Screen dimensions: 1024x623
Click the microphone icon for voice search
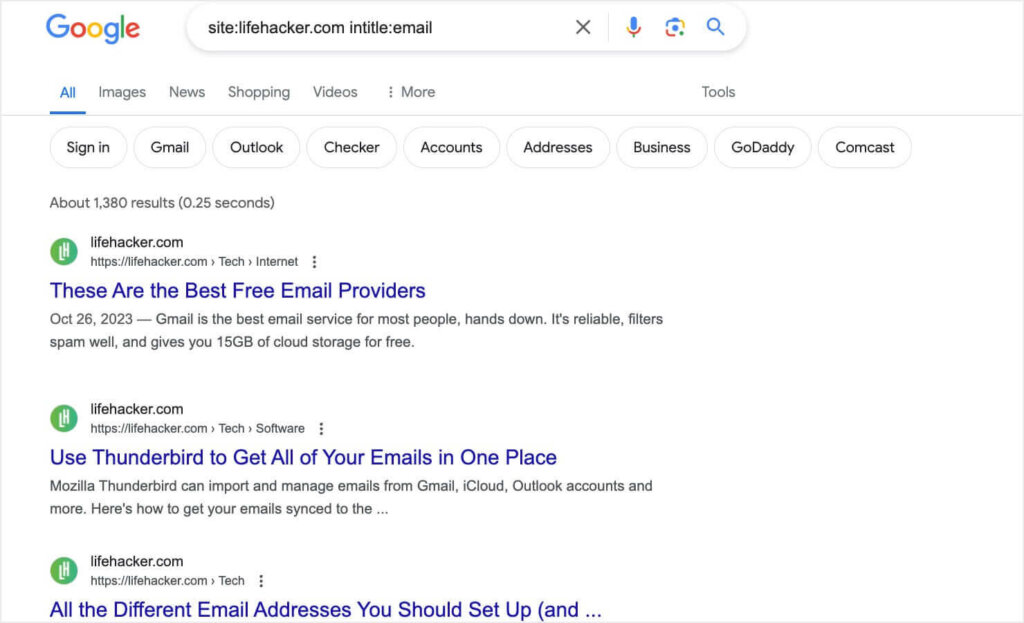tap(633, 27)
